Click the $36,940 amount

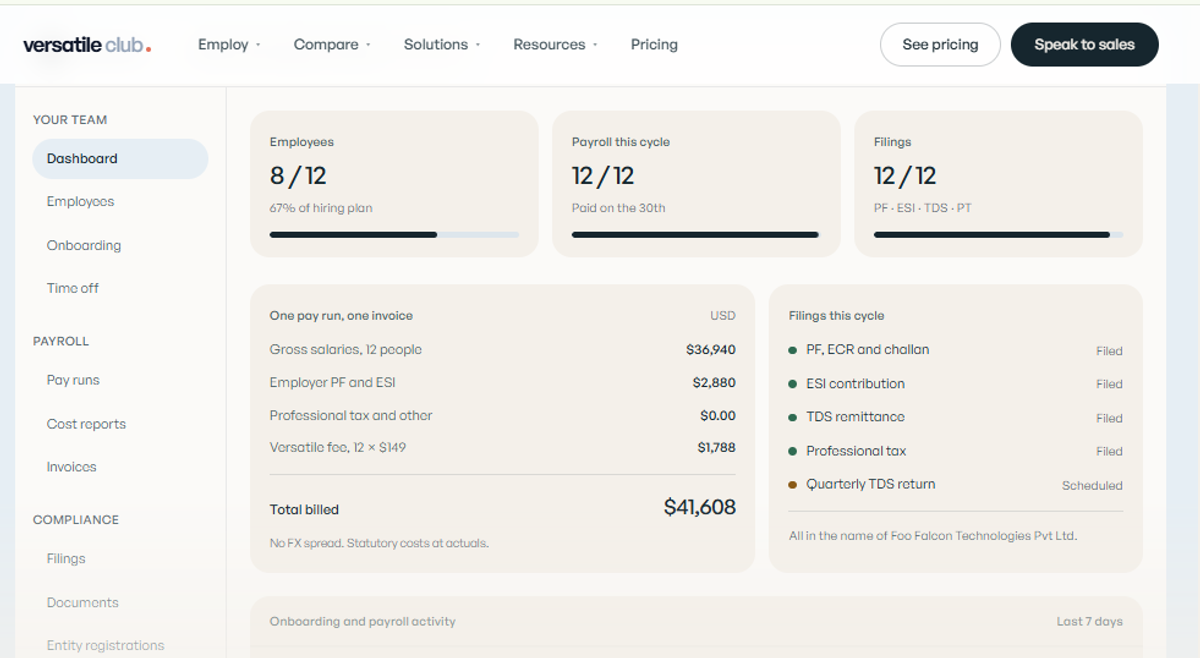click(x=711, y=350)
